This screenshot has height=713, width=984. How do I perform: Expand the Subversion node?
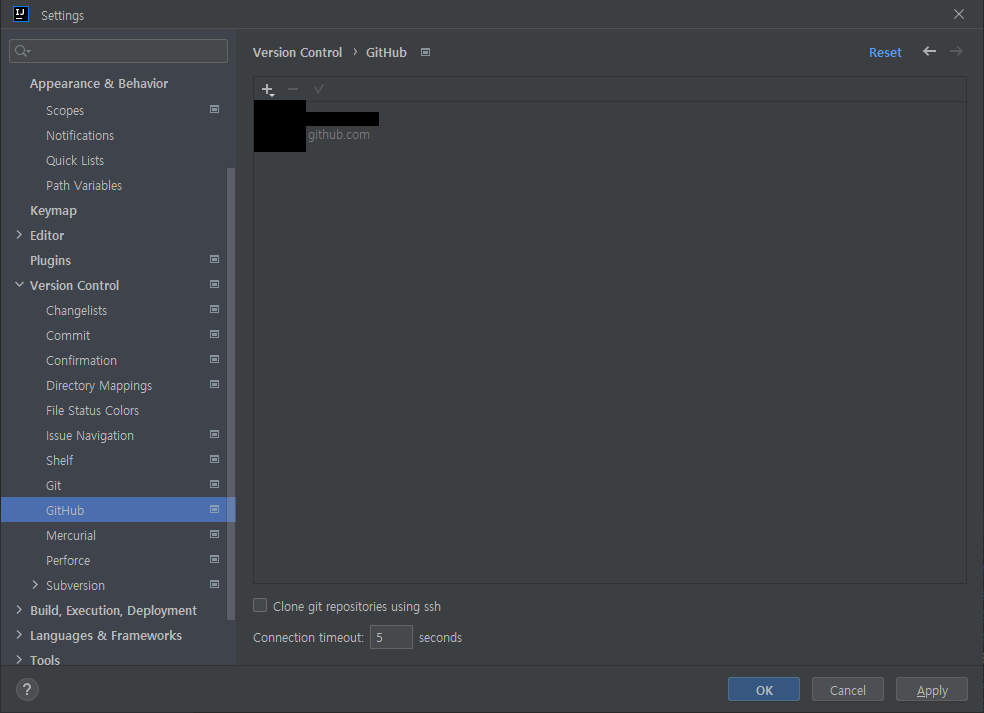(35, 584)
